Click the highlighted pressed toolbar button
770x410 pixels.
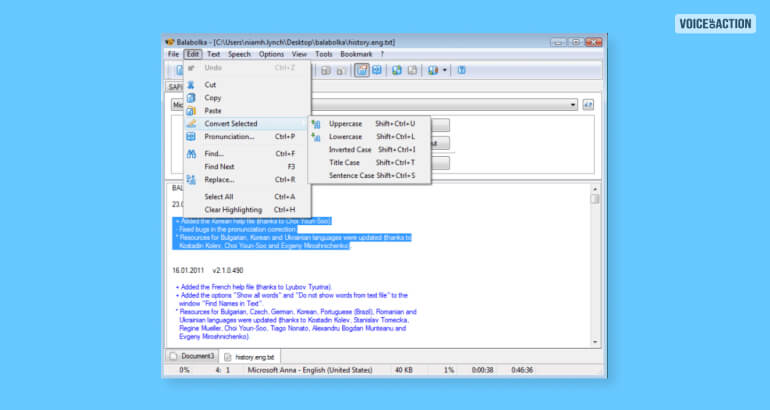[x=362, y=70]
